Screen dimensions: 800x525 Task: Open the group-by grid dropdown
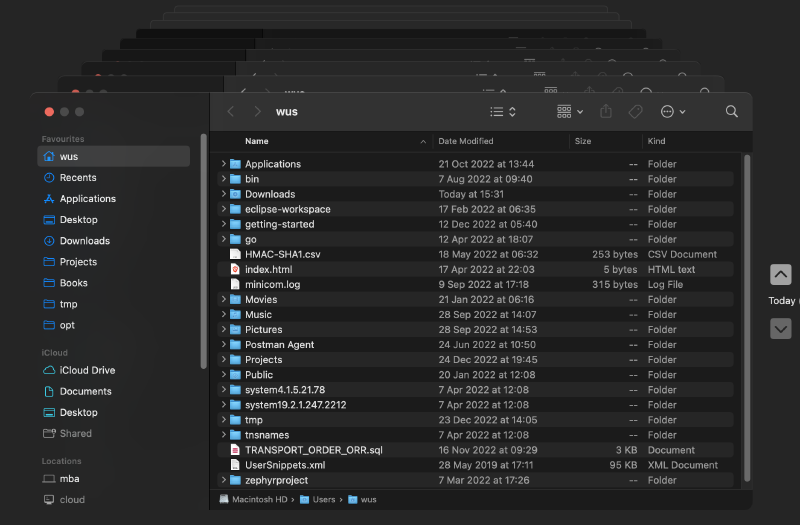point(570,112)
